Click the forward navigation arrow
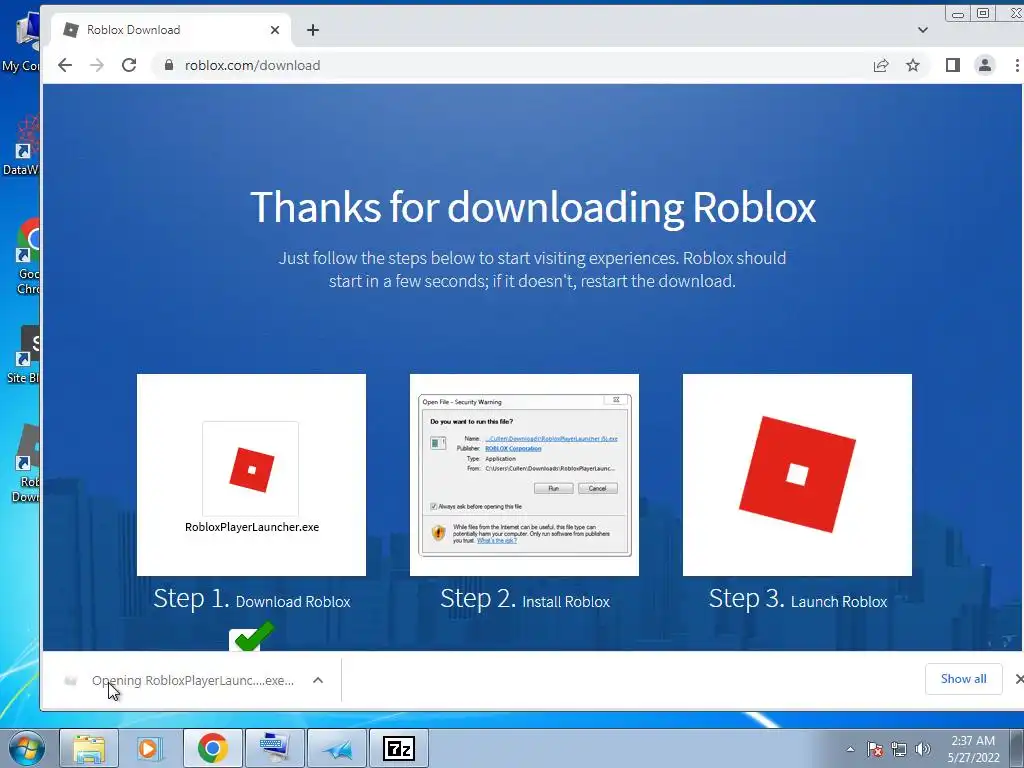 point(97,65)
